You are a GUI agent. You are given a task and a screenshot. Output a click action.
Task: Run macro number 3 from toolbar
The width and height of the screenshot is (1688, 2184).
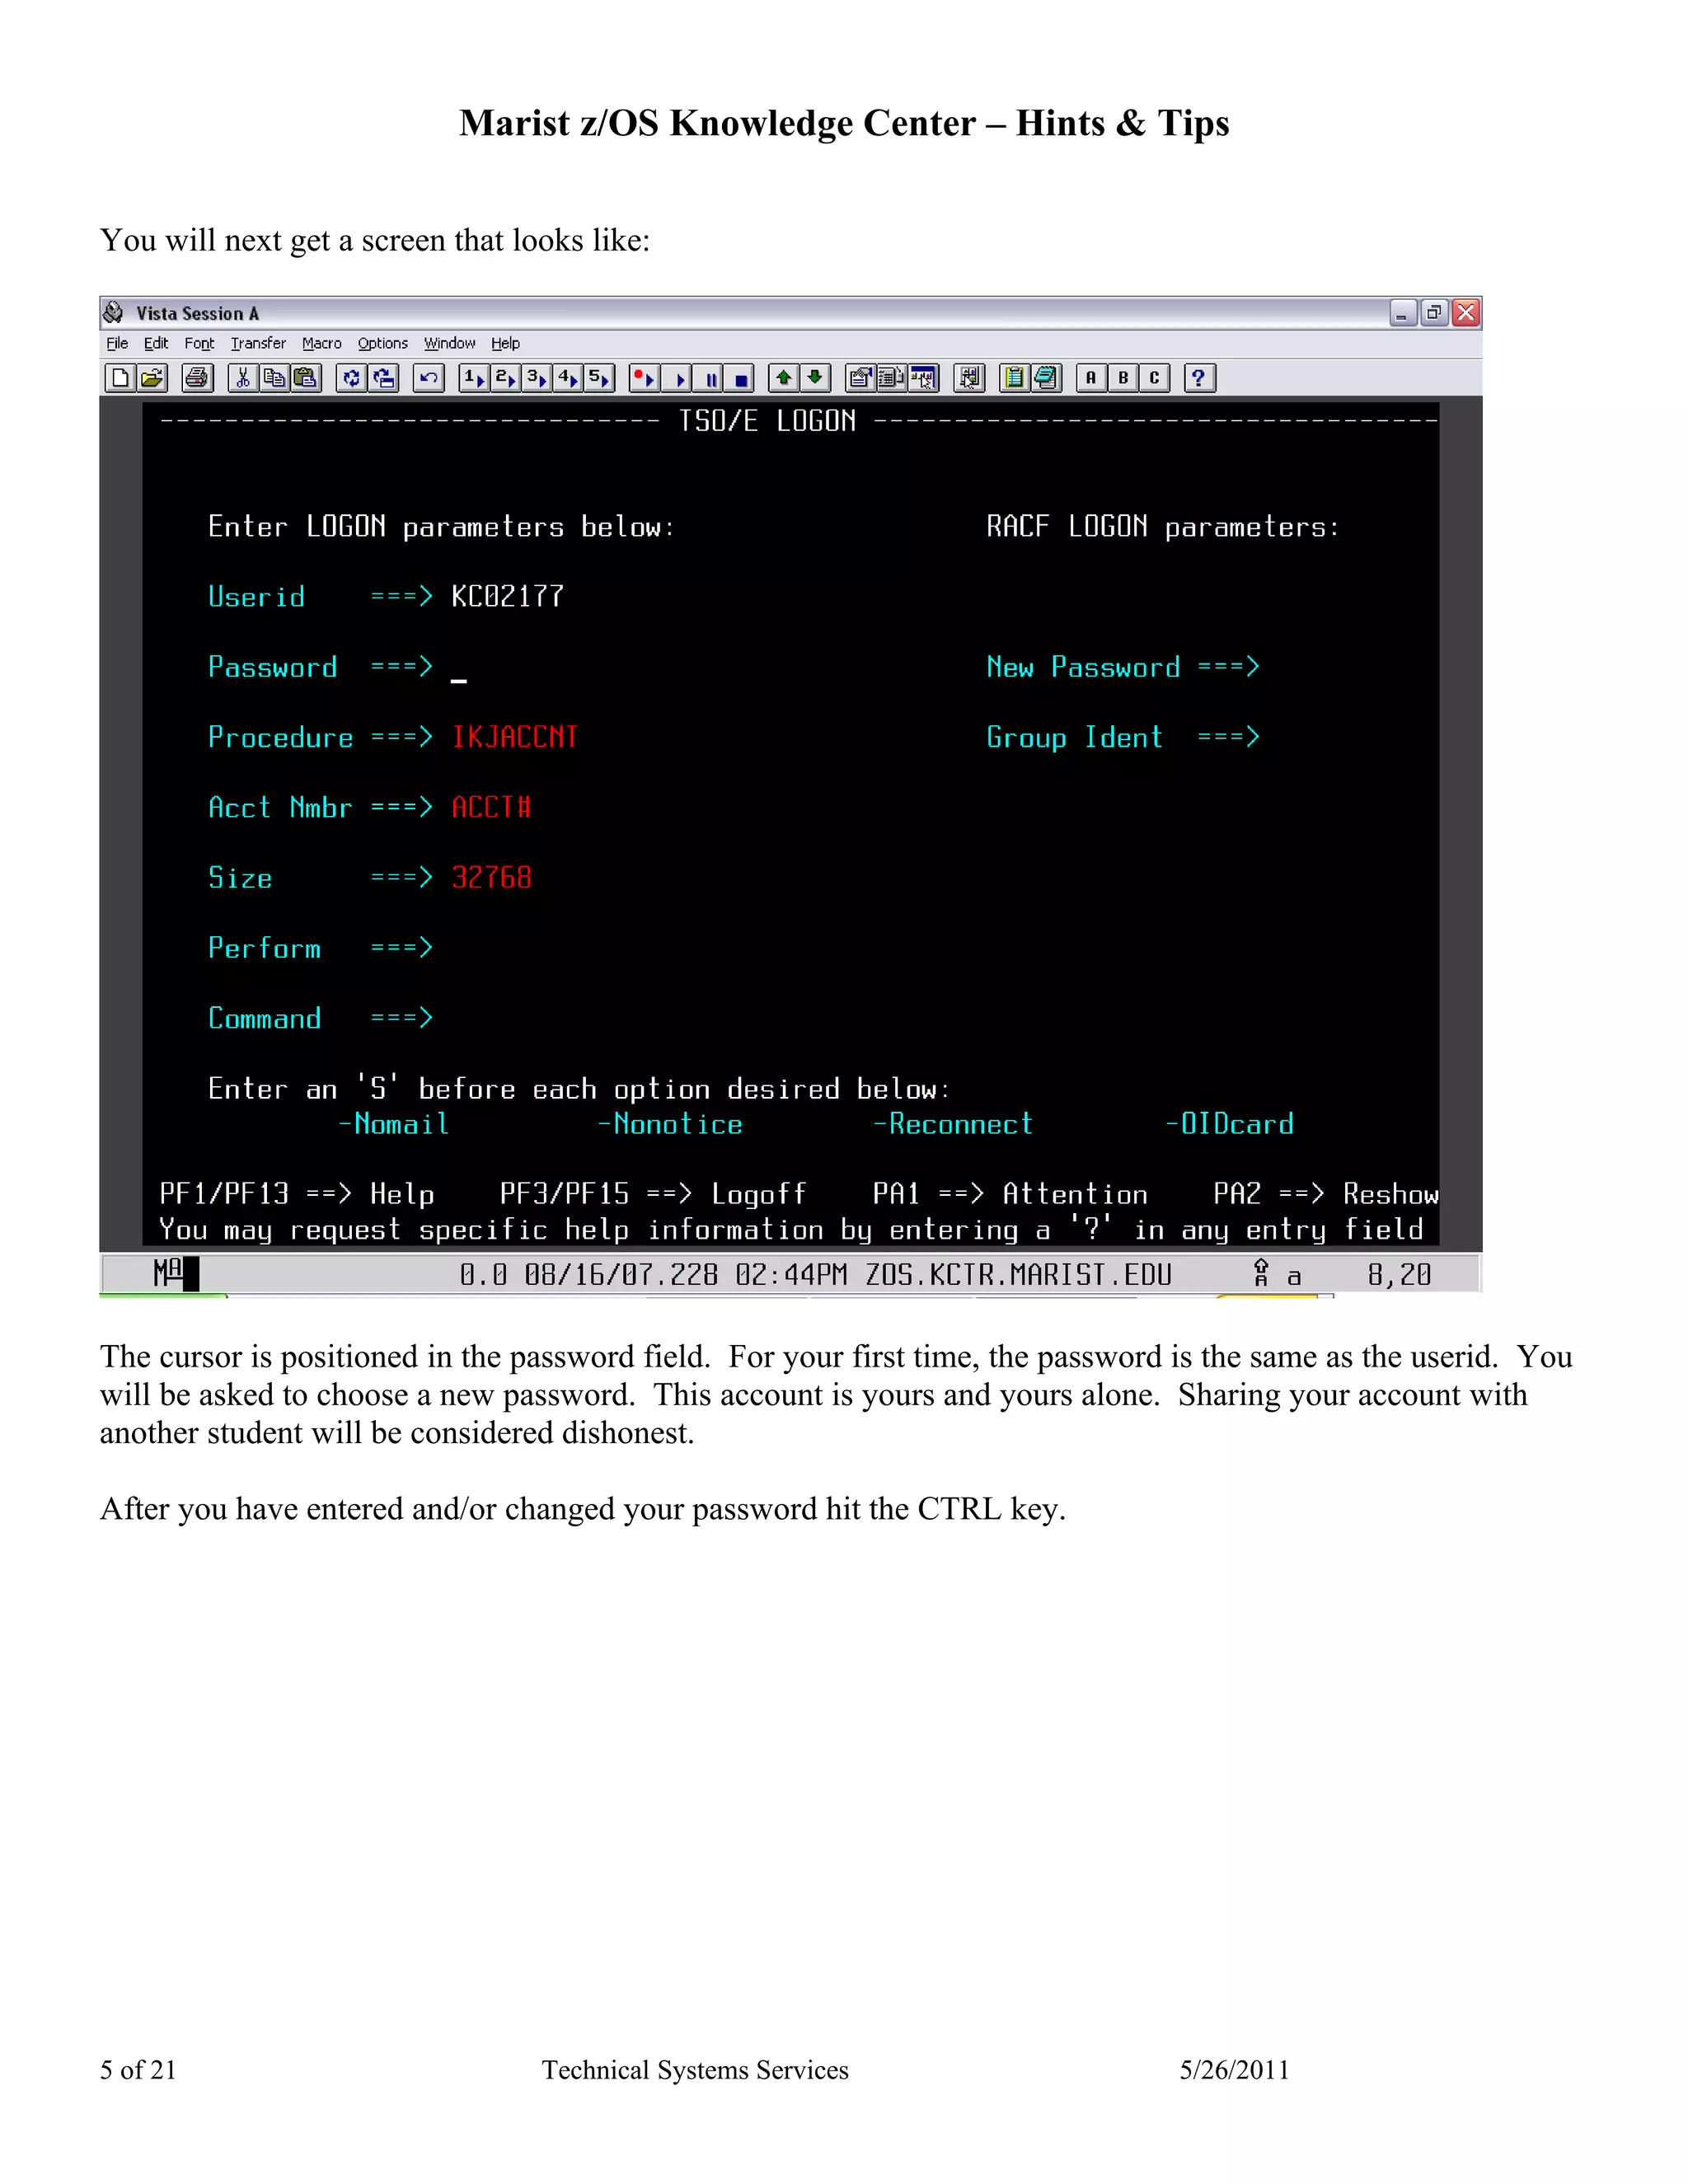coord(537,378)
